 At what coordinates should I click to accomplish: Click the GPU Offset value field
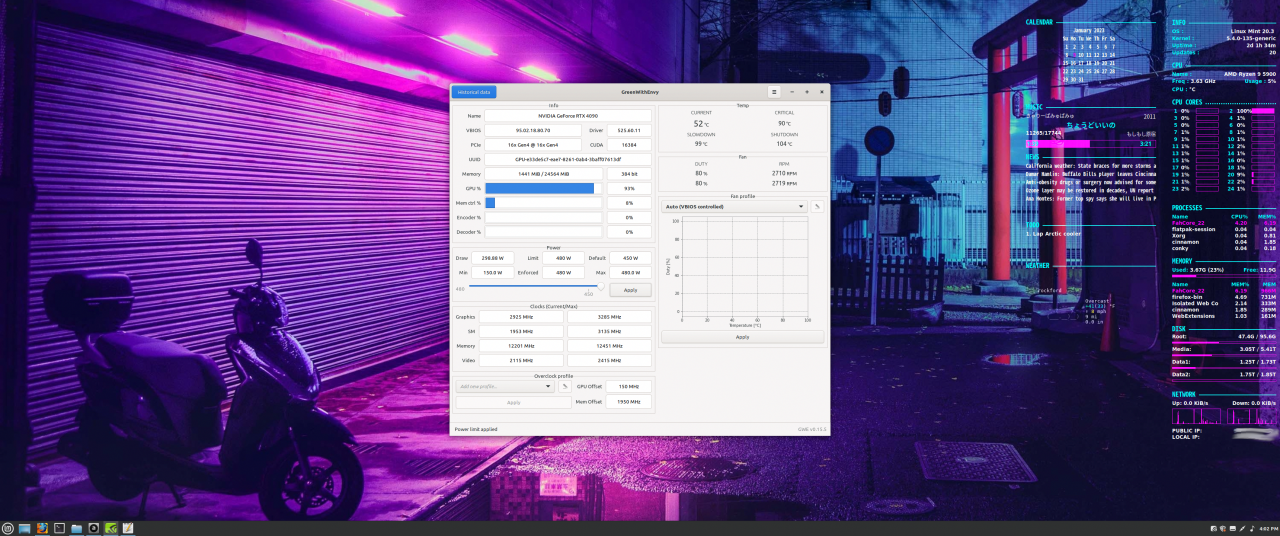pos(628,386)
